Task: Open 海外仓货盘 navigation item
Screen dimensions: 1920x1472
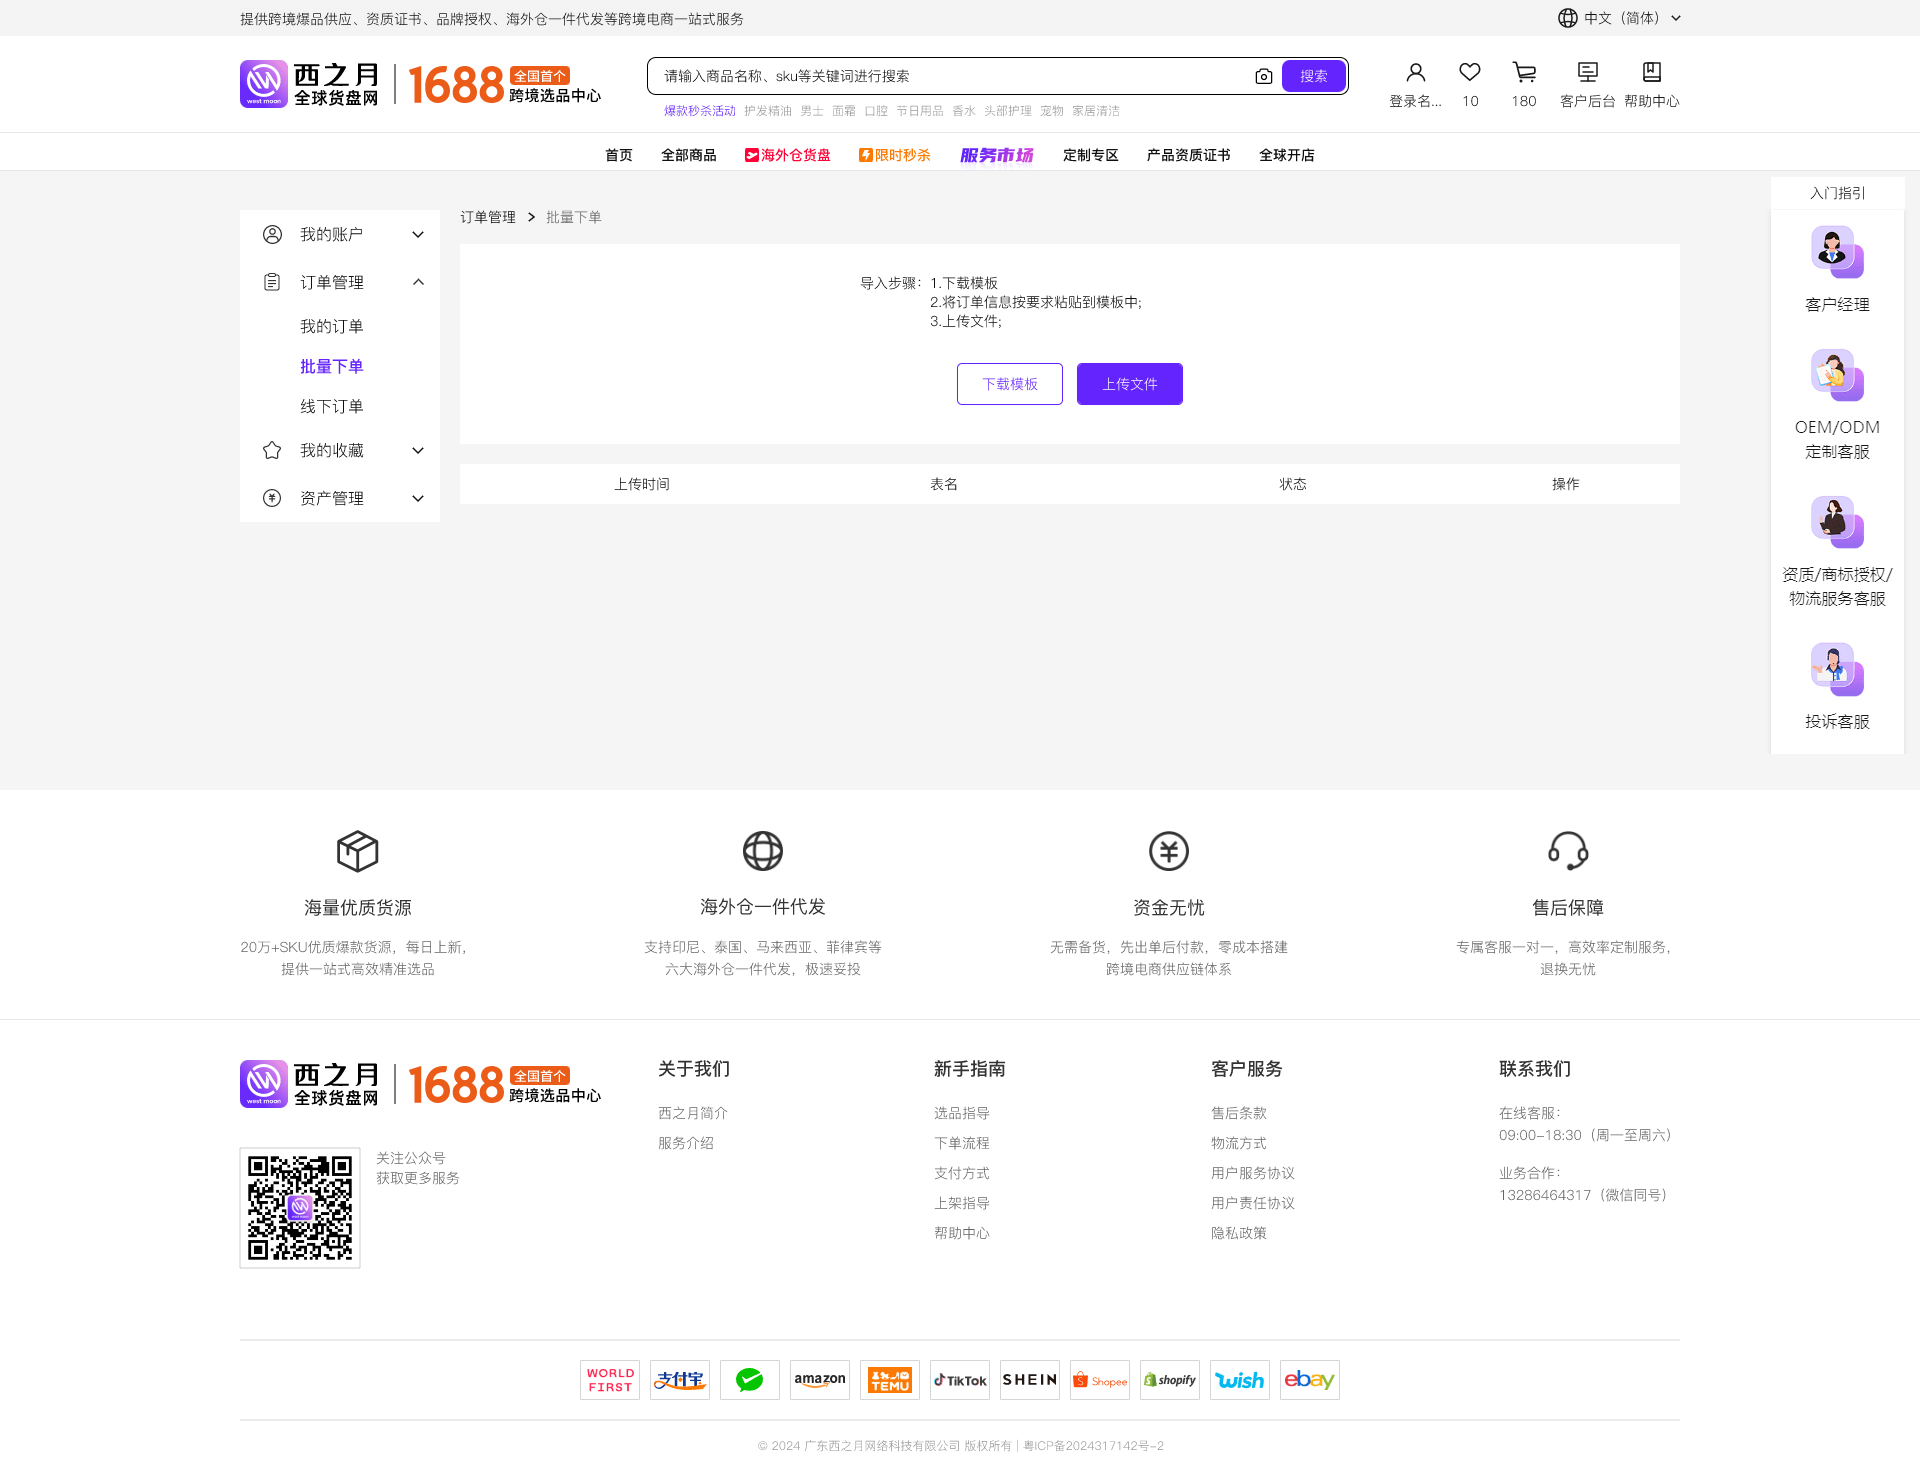Action: coord(788,155)
